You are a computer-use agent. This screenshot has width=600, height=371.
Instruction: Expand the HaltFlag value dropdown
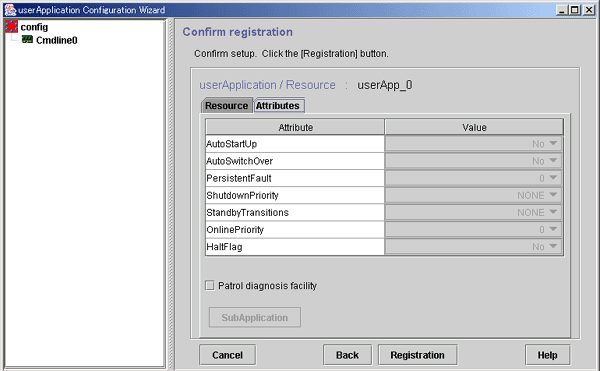(473, 247)
